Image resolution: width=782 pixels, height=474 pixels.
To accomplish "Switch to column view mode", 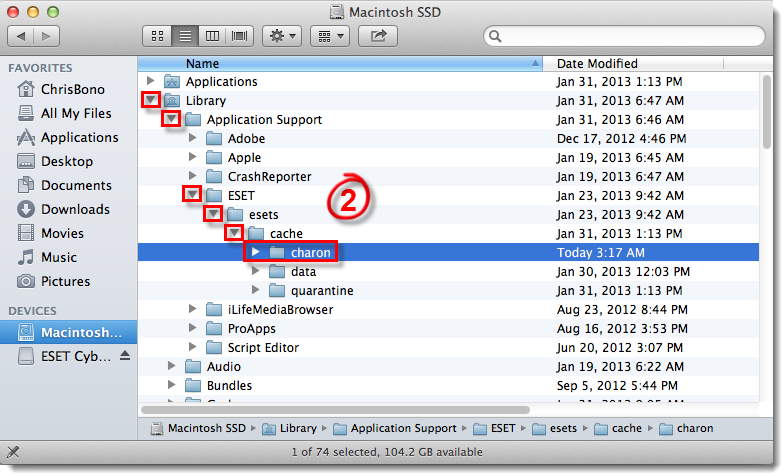I will (212, 36).
